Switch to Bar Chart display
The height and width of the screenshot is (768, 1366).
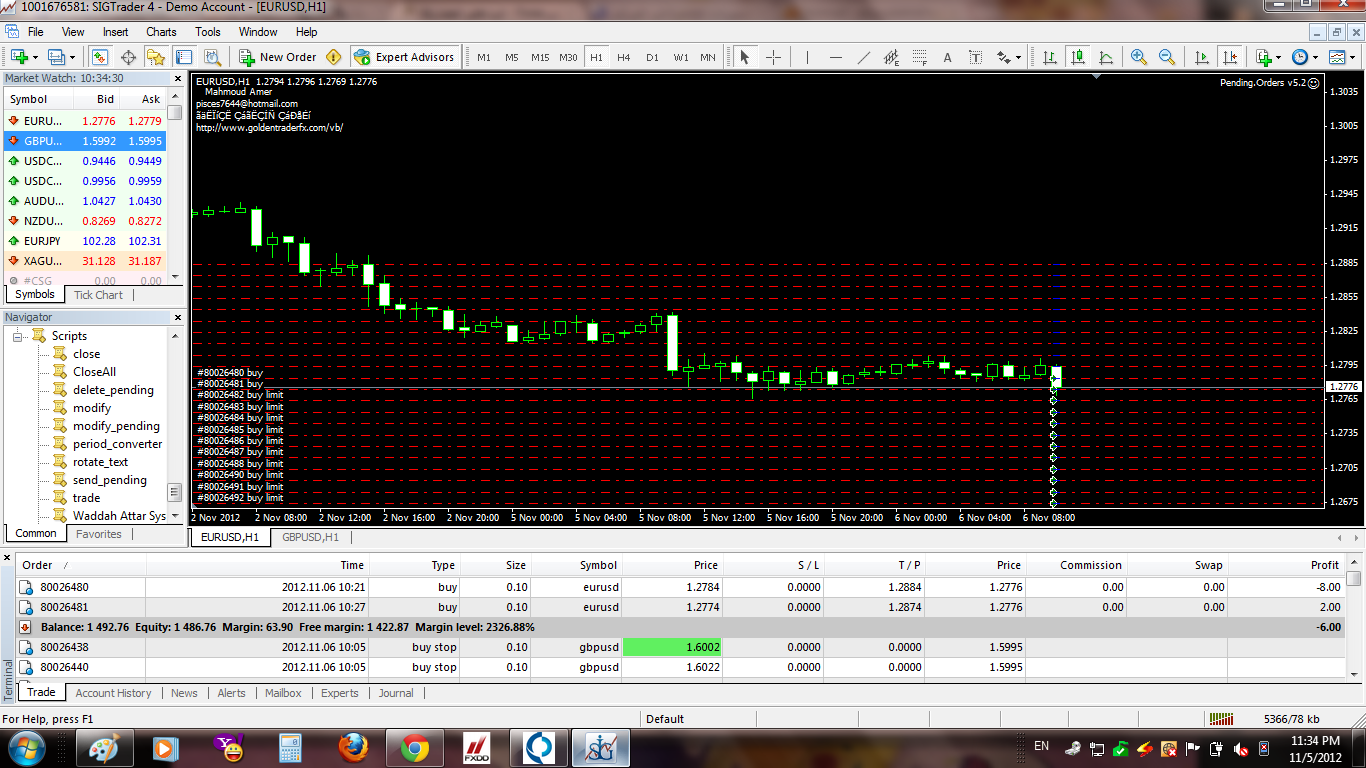(x=1050, y=57)
